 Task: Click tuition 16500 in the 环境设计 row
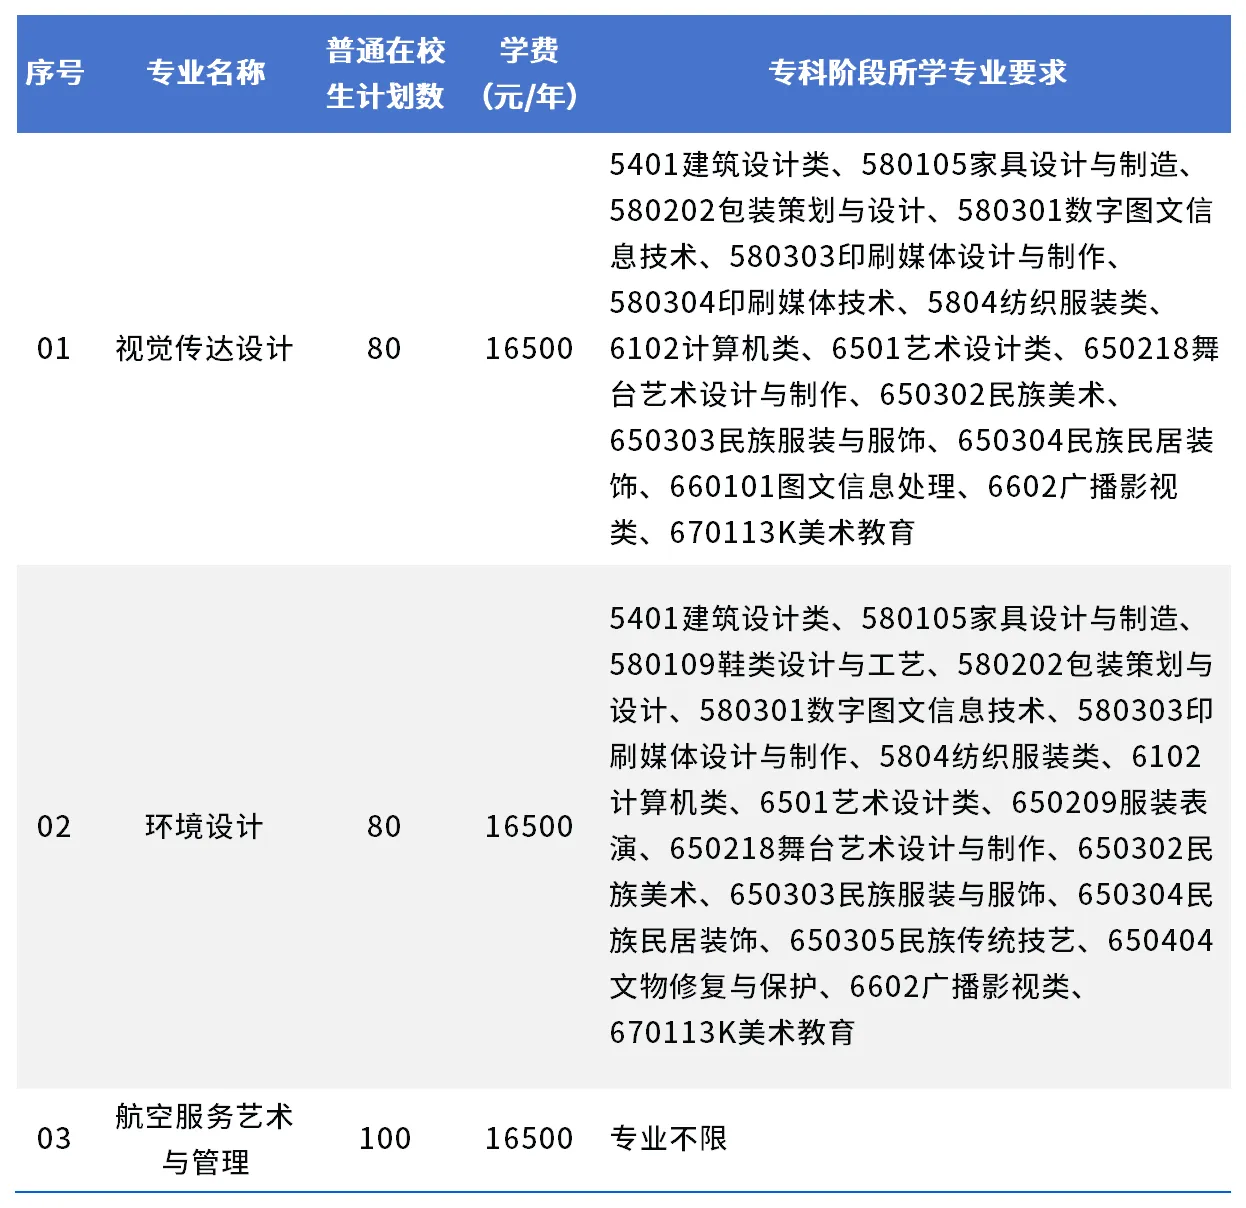529,827
